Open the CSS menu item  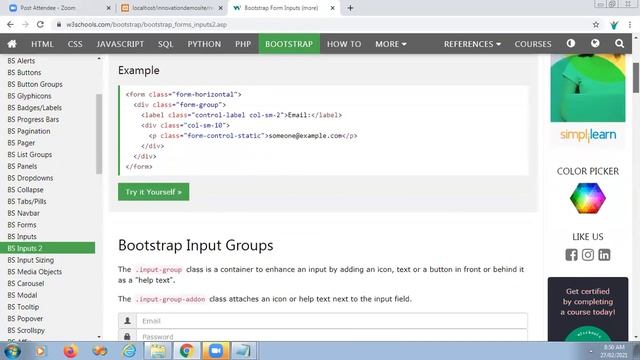(x=75, y=44)
